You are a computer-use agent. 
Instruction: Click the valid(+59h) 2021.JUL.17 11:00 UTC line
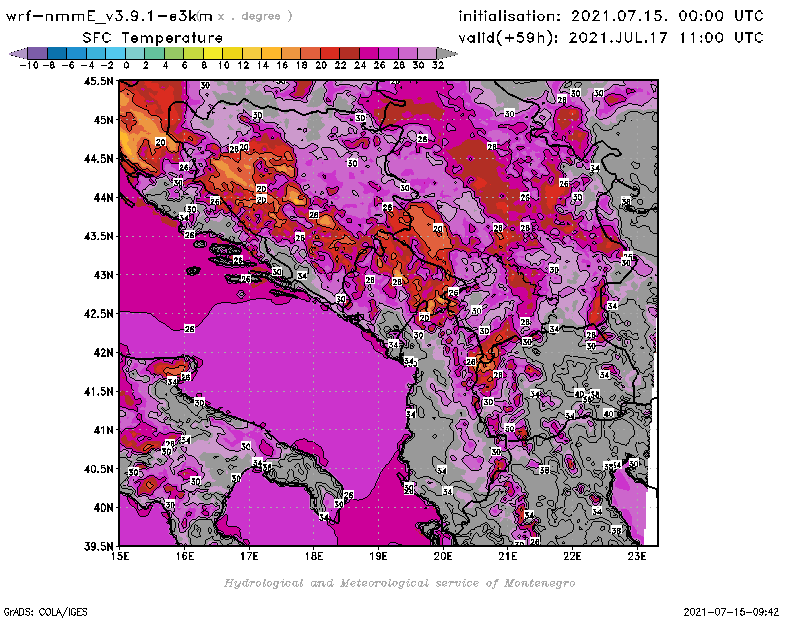611,37
